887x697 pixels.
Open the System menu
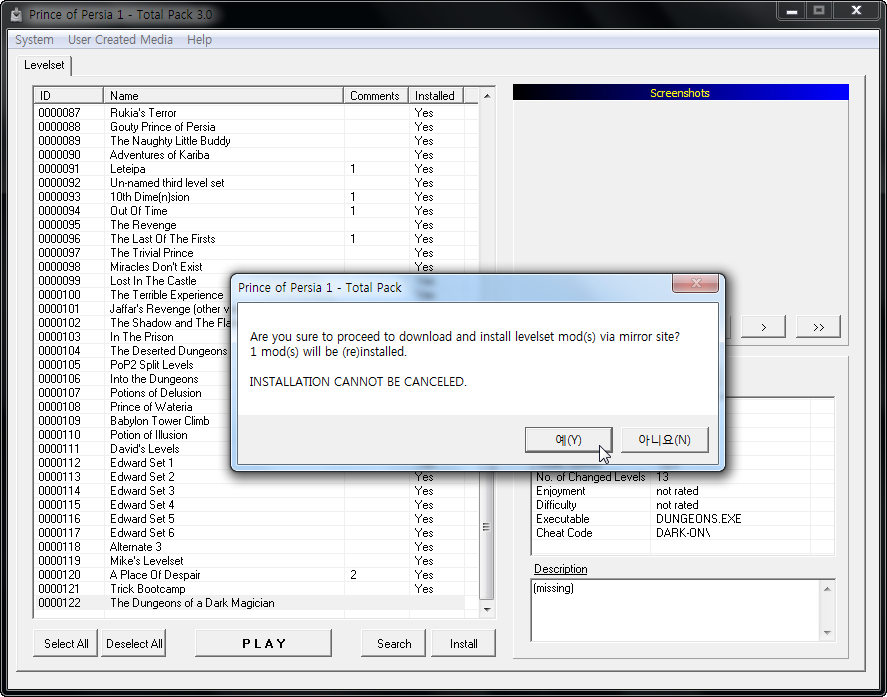(35, 40)
